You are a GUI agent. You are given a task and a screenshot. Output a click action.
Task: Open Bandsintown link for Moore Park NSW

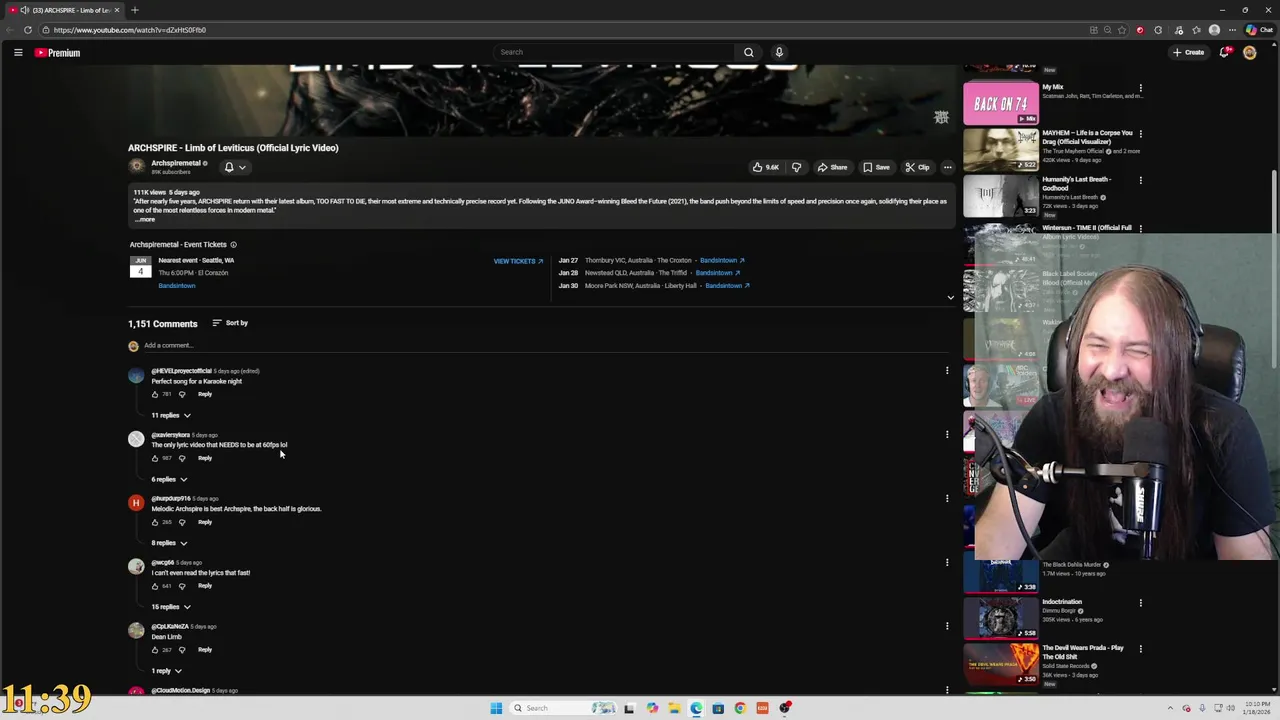[x=727, y=286]
